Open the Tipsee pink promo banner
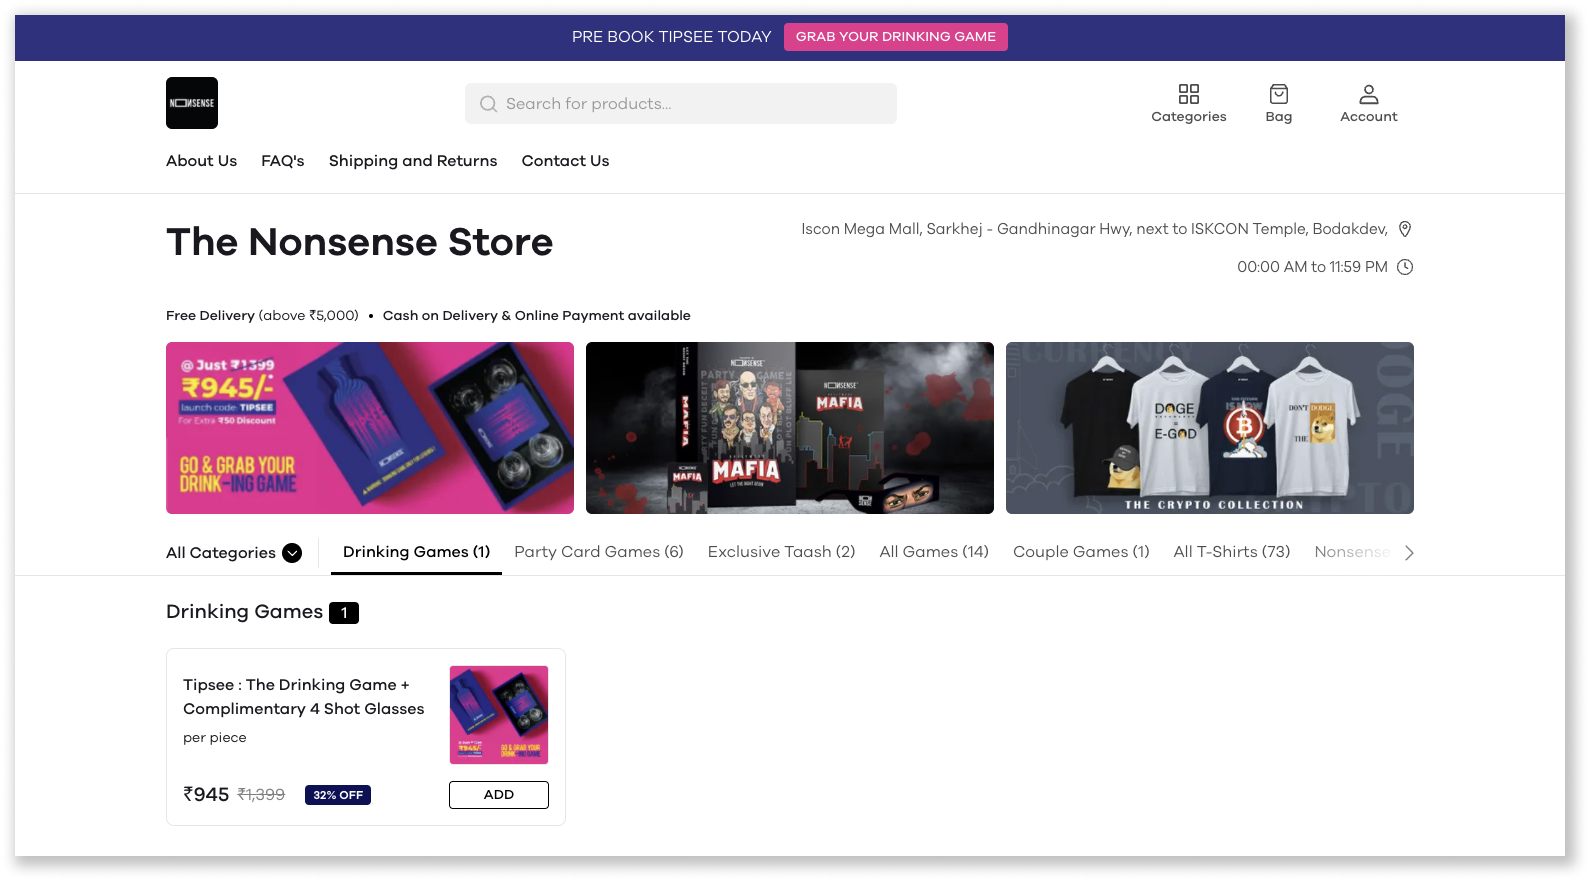Viewport: 1590px width, 881px height. click(x=370, y=428)
